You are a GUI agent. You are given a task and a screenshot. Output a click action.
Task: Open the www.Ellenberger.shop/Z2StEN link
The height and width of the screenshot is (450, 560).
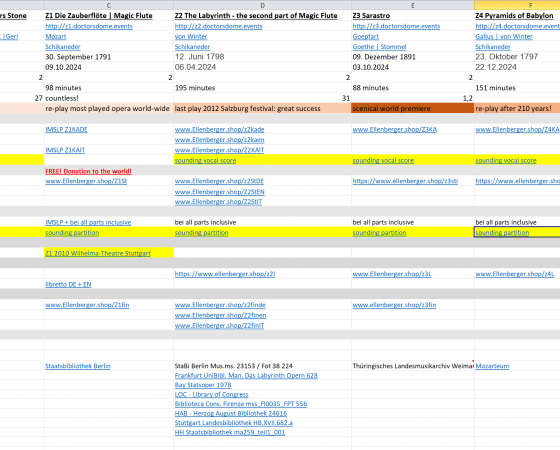point(220,192)
